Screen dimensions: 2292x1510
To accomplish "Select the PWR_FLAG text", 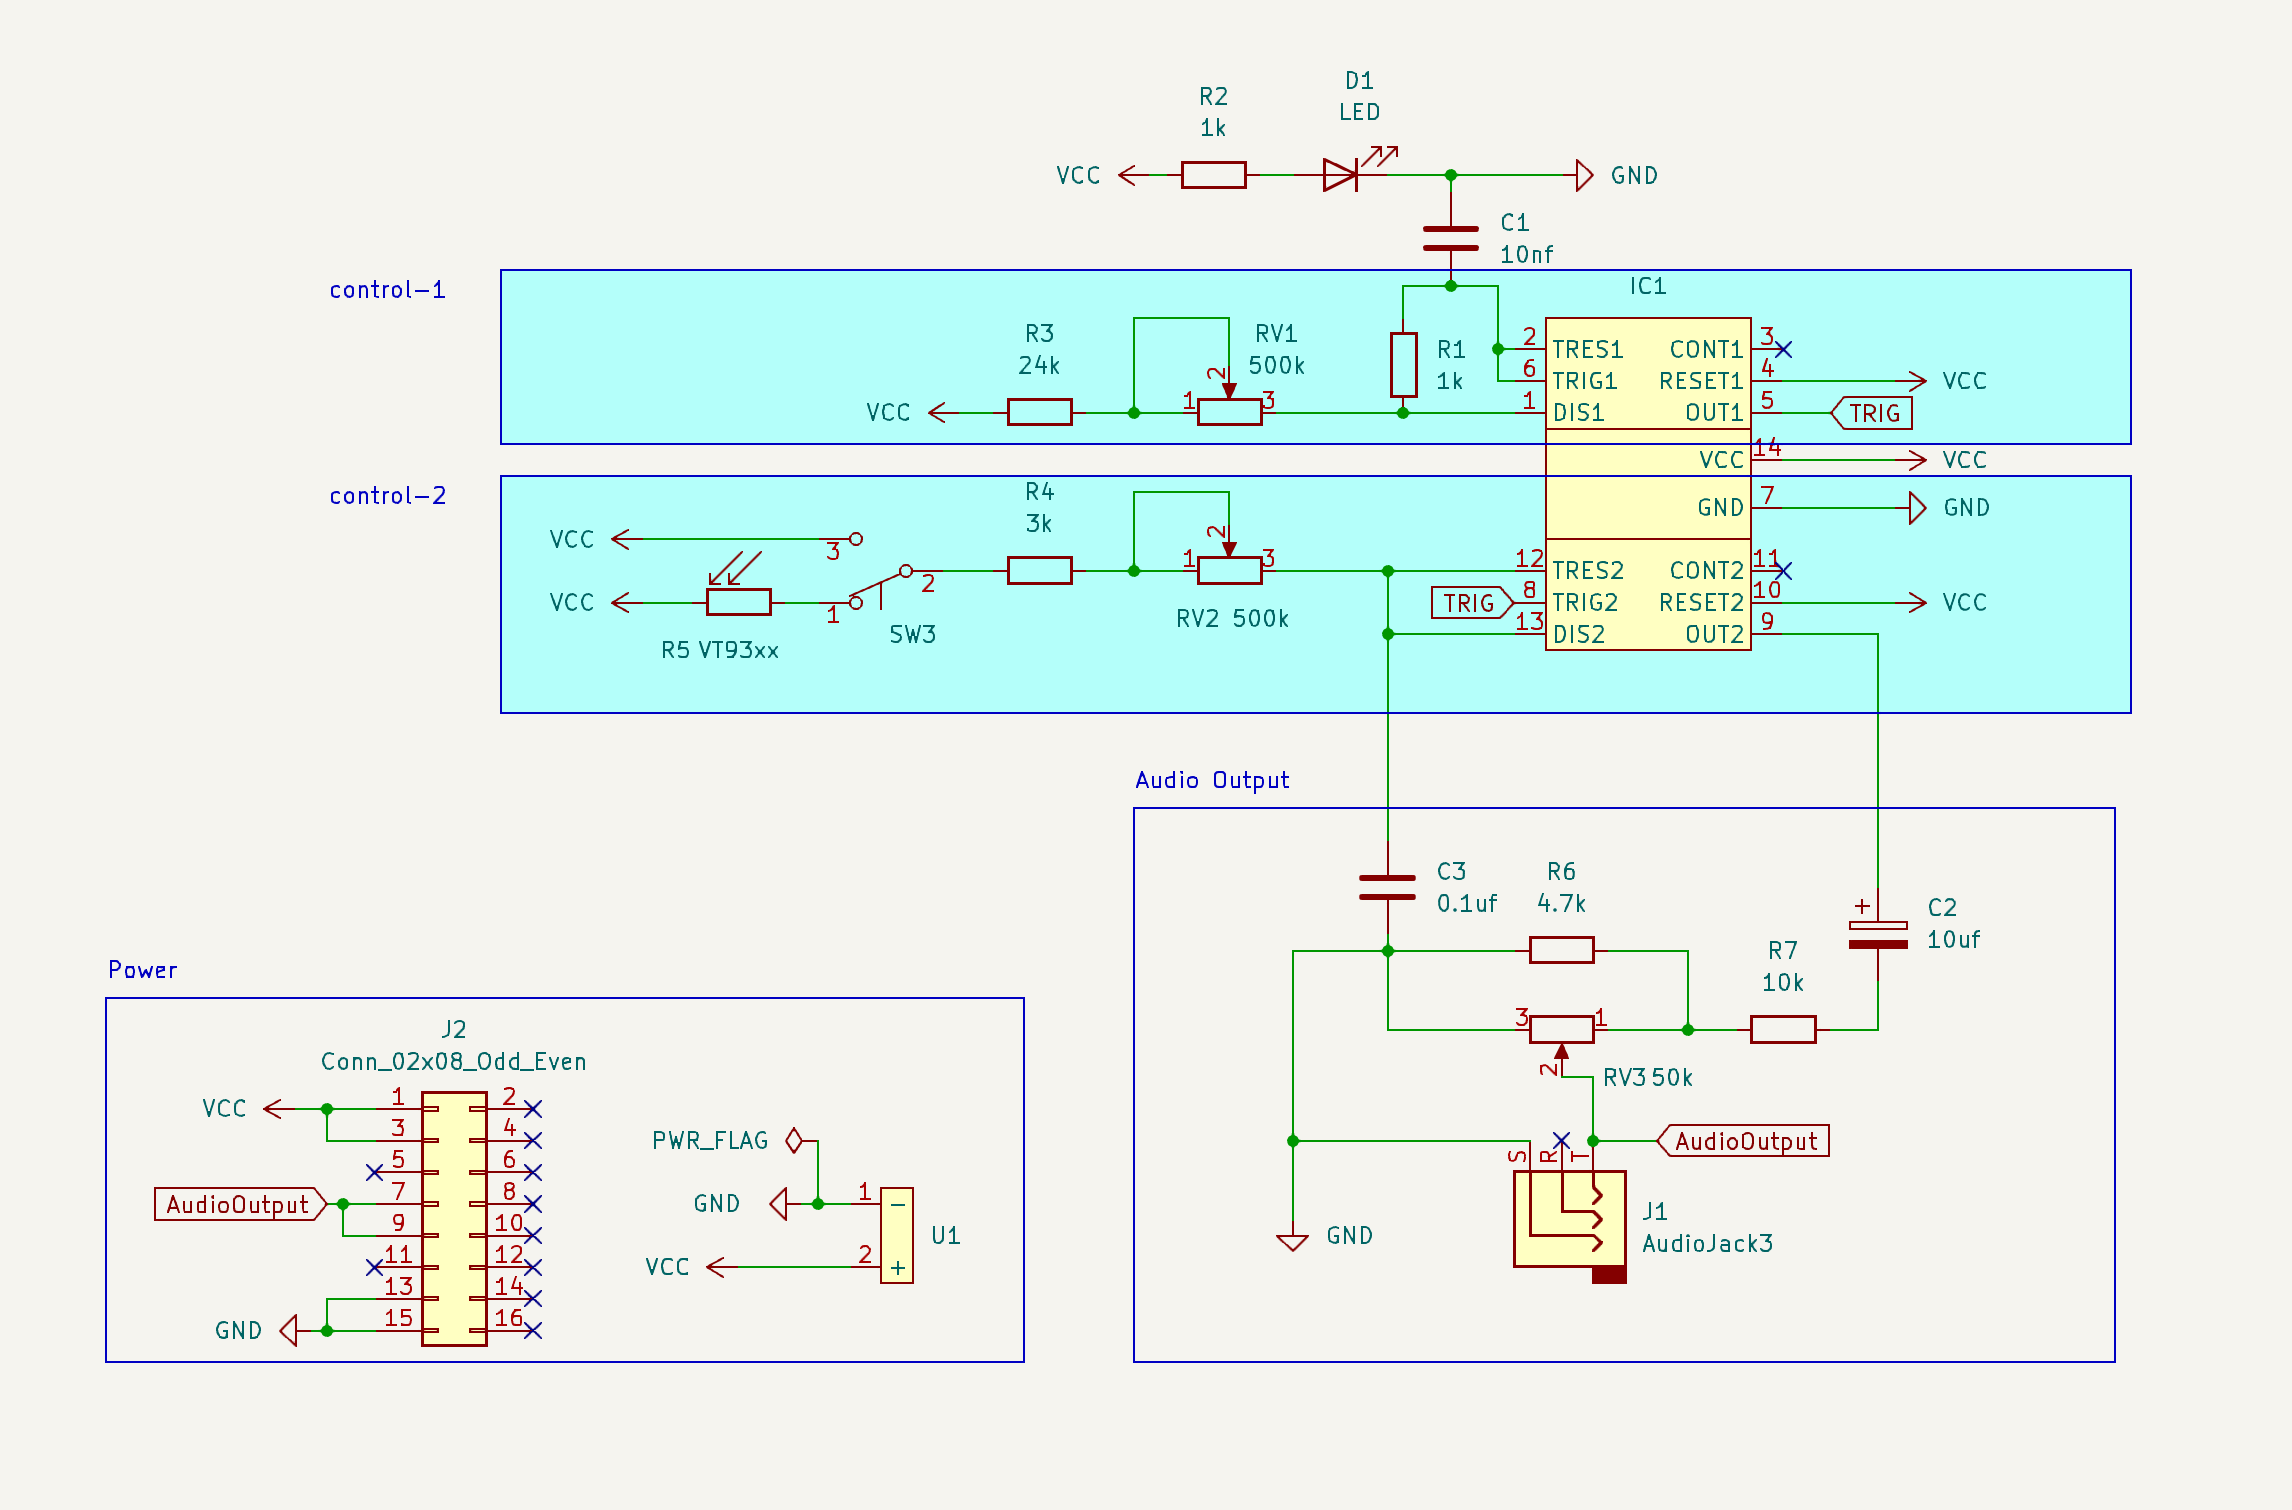I will [710, 1141].
